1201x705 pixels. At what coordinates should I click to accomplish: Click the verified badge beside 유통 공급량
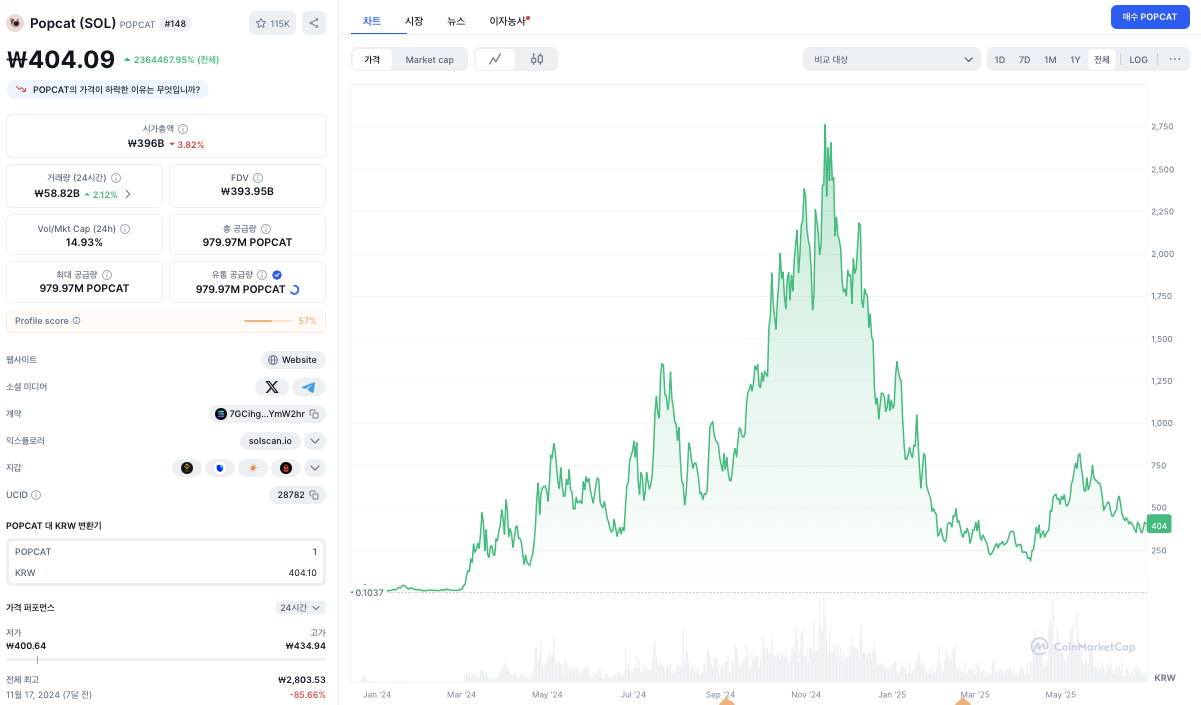[277, 275]
